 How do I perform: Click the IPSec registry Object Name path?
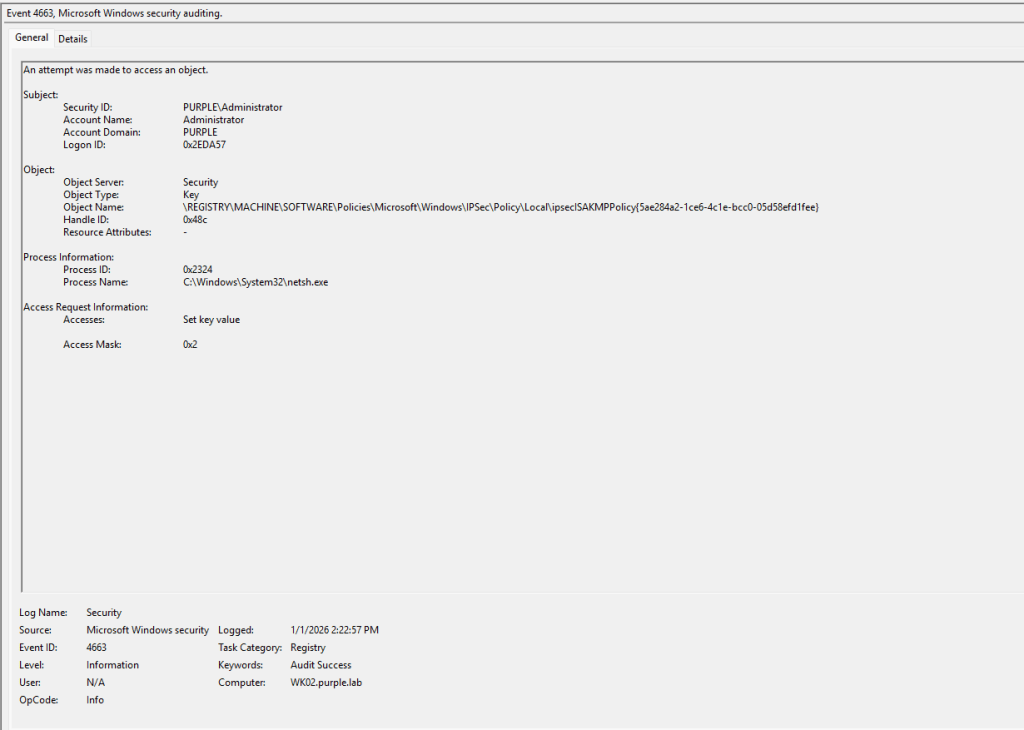tap(500, 207)
